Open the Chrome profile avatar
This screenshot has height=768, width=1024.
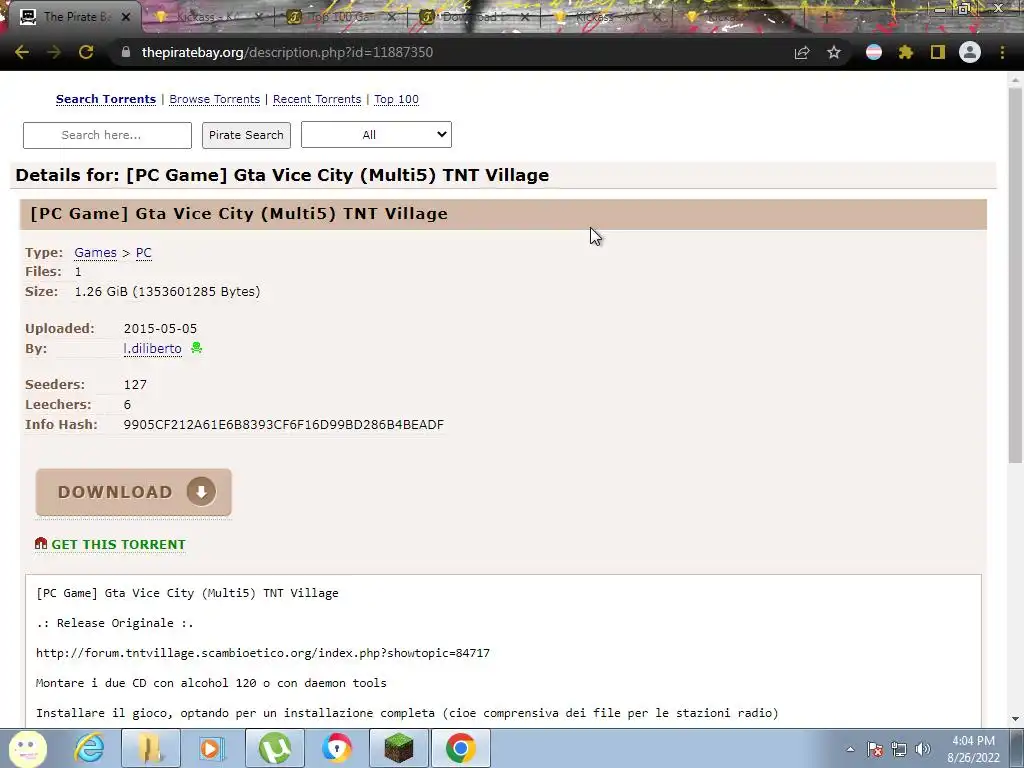[970, 52]
